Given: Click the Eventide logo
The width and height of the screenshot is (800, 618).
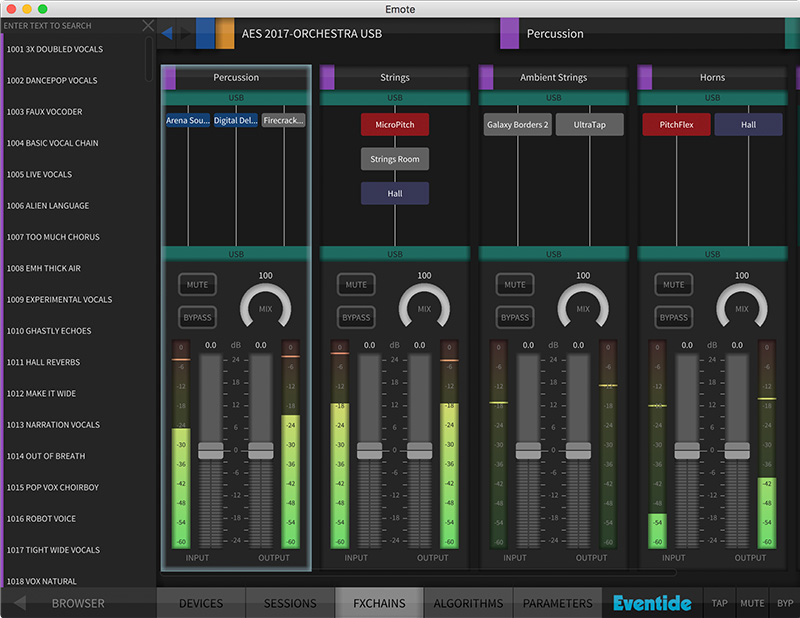Looking at the screenshot, I should (653, 603).
